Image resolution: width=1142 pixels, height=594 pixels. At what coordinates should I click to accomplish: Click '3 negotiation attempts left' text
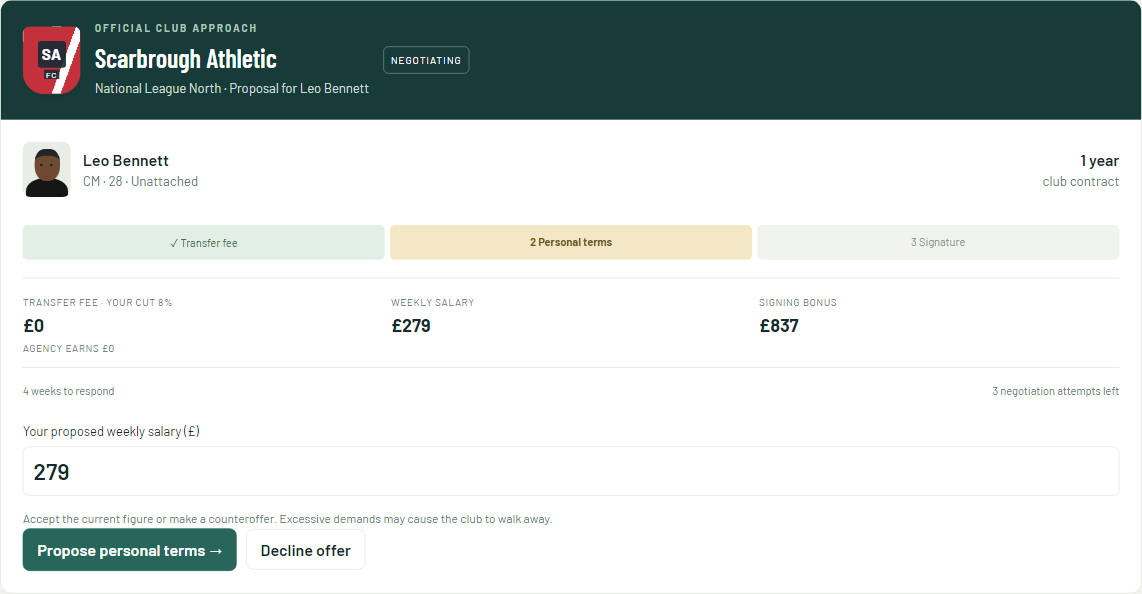coord(1055,391)
